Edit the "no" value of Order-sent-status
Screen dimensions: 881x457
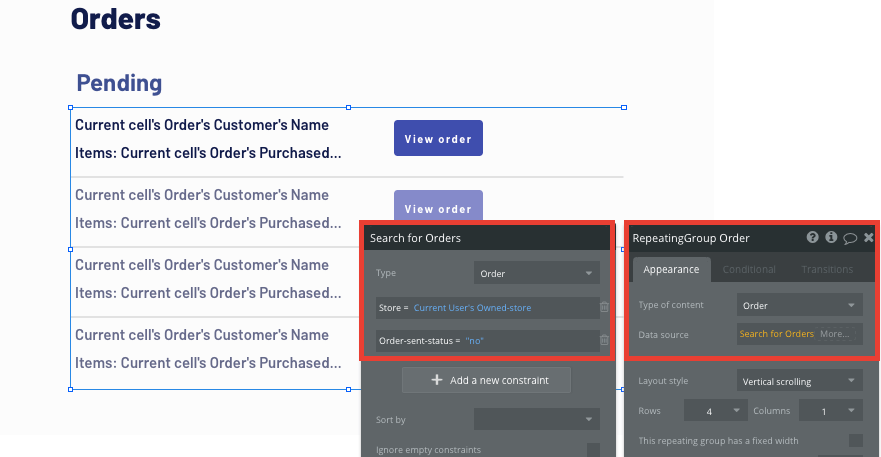474,341
